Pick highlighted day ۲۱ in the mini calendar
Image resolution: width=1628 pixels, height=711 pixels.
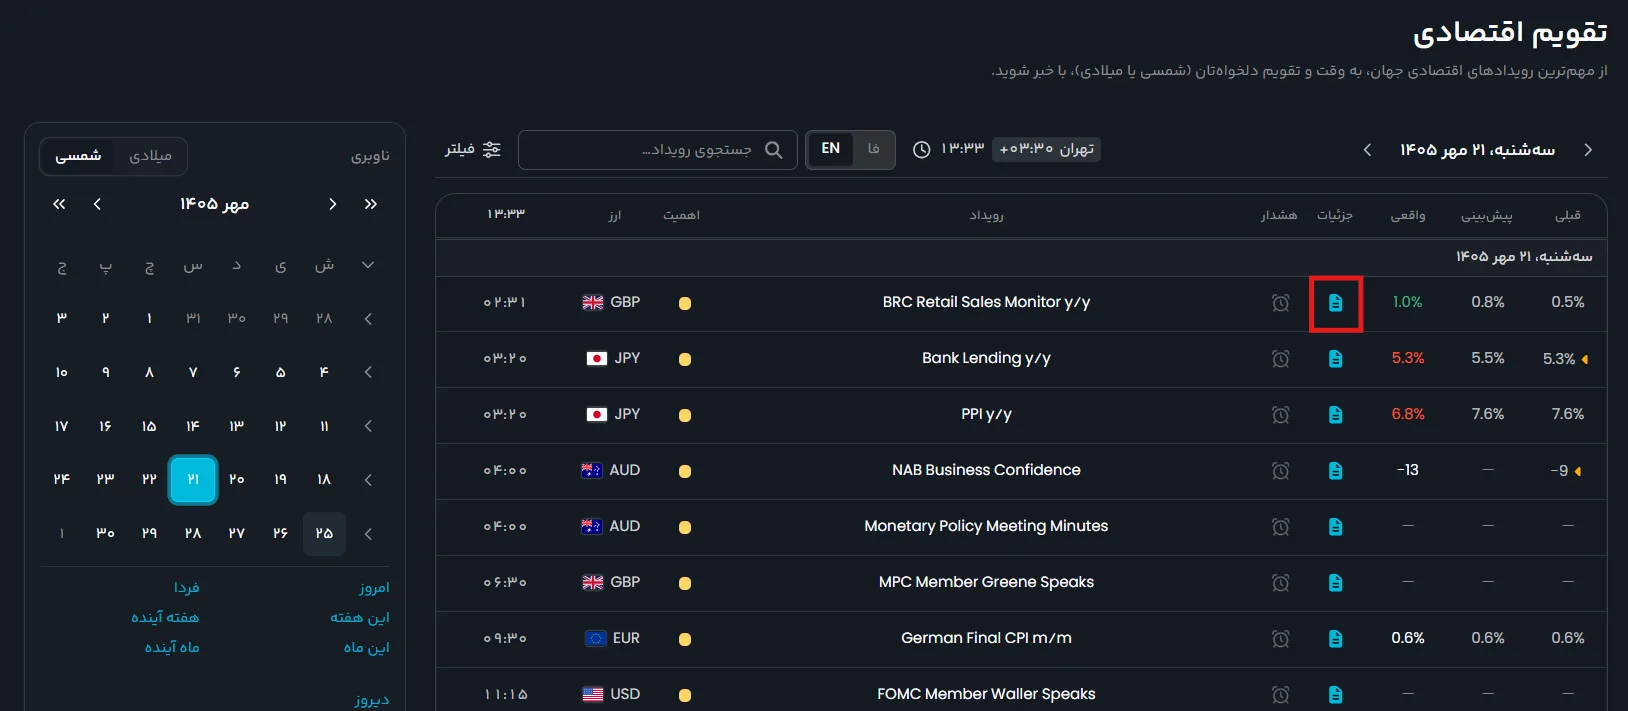(x=193, y=480)
